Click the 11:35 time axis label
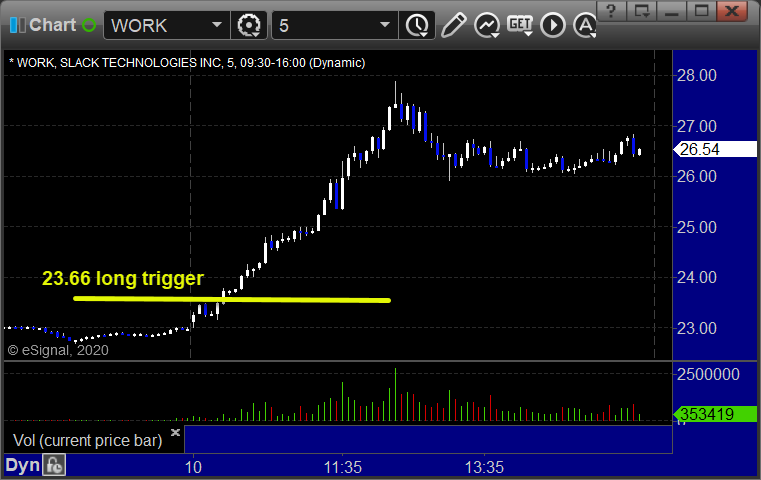This screenshot has width=761, height=480. coord(343,467)
